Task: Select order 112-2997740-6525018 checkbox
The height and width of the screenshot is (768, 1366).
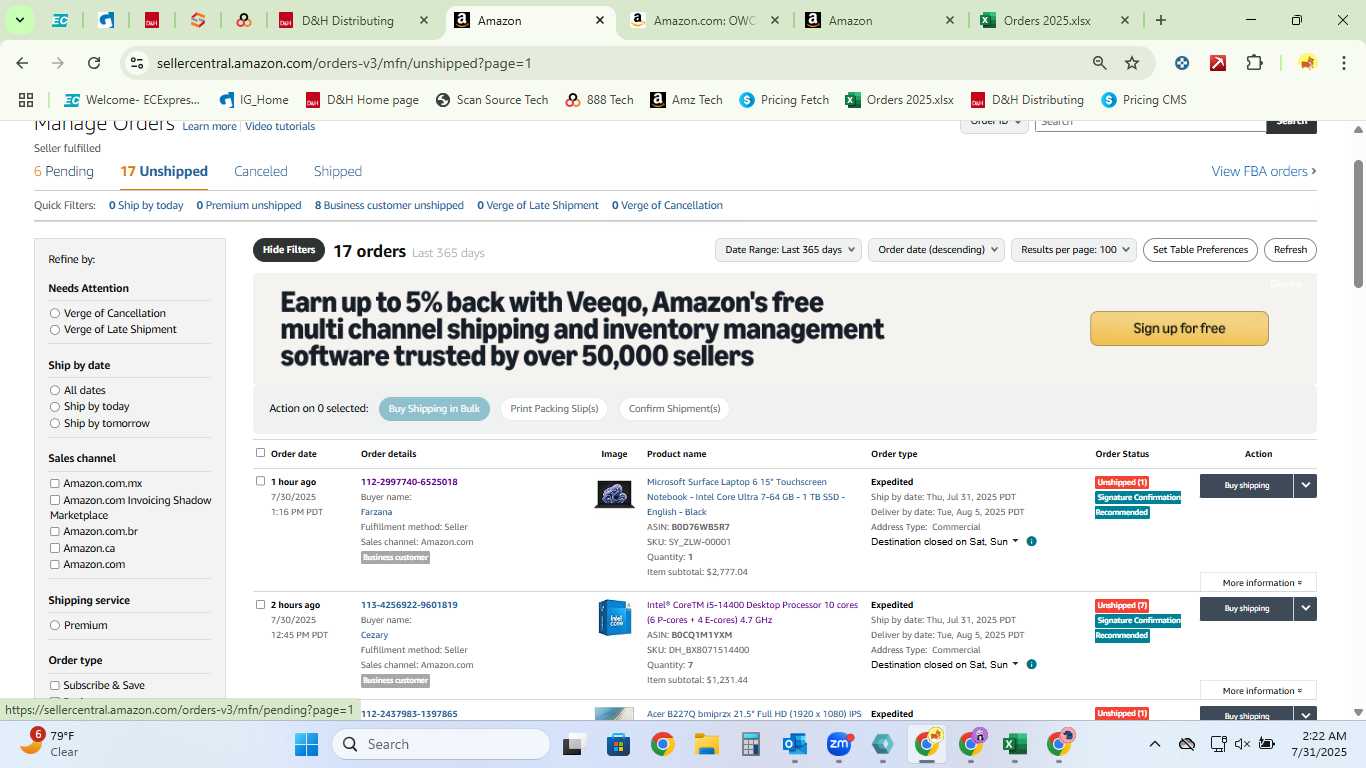Action: point(261,481)
